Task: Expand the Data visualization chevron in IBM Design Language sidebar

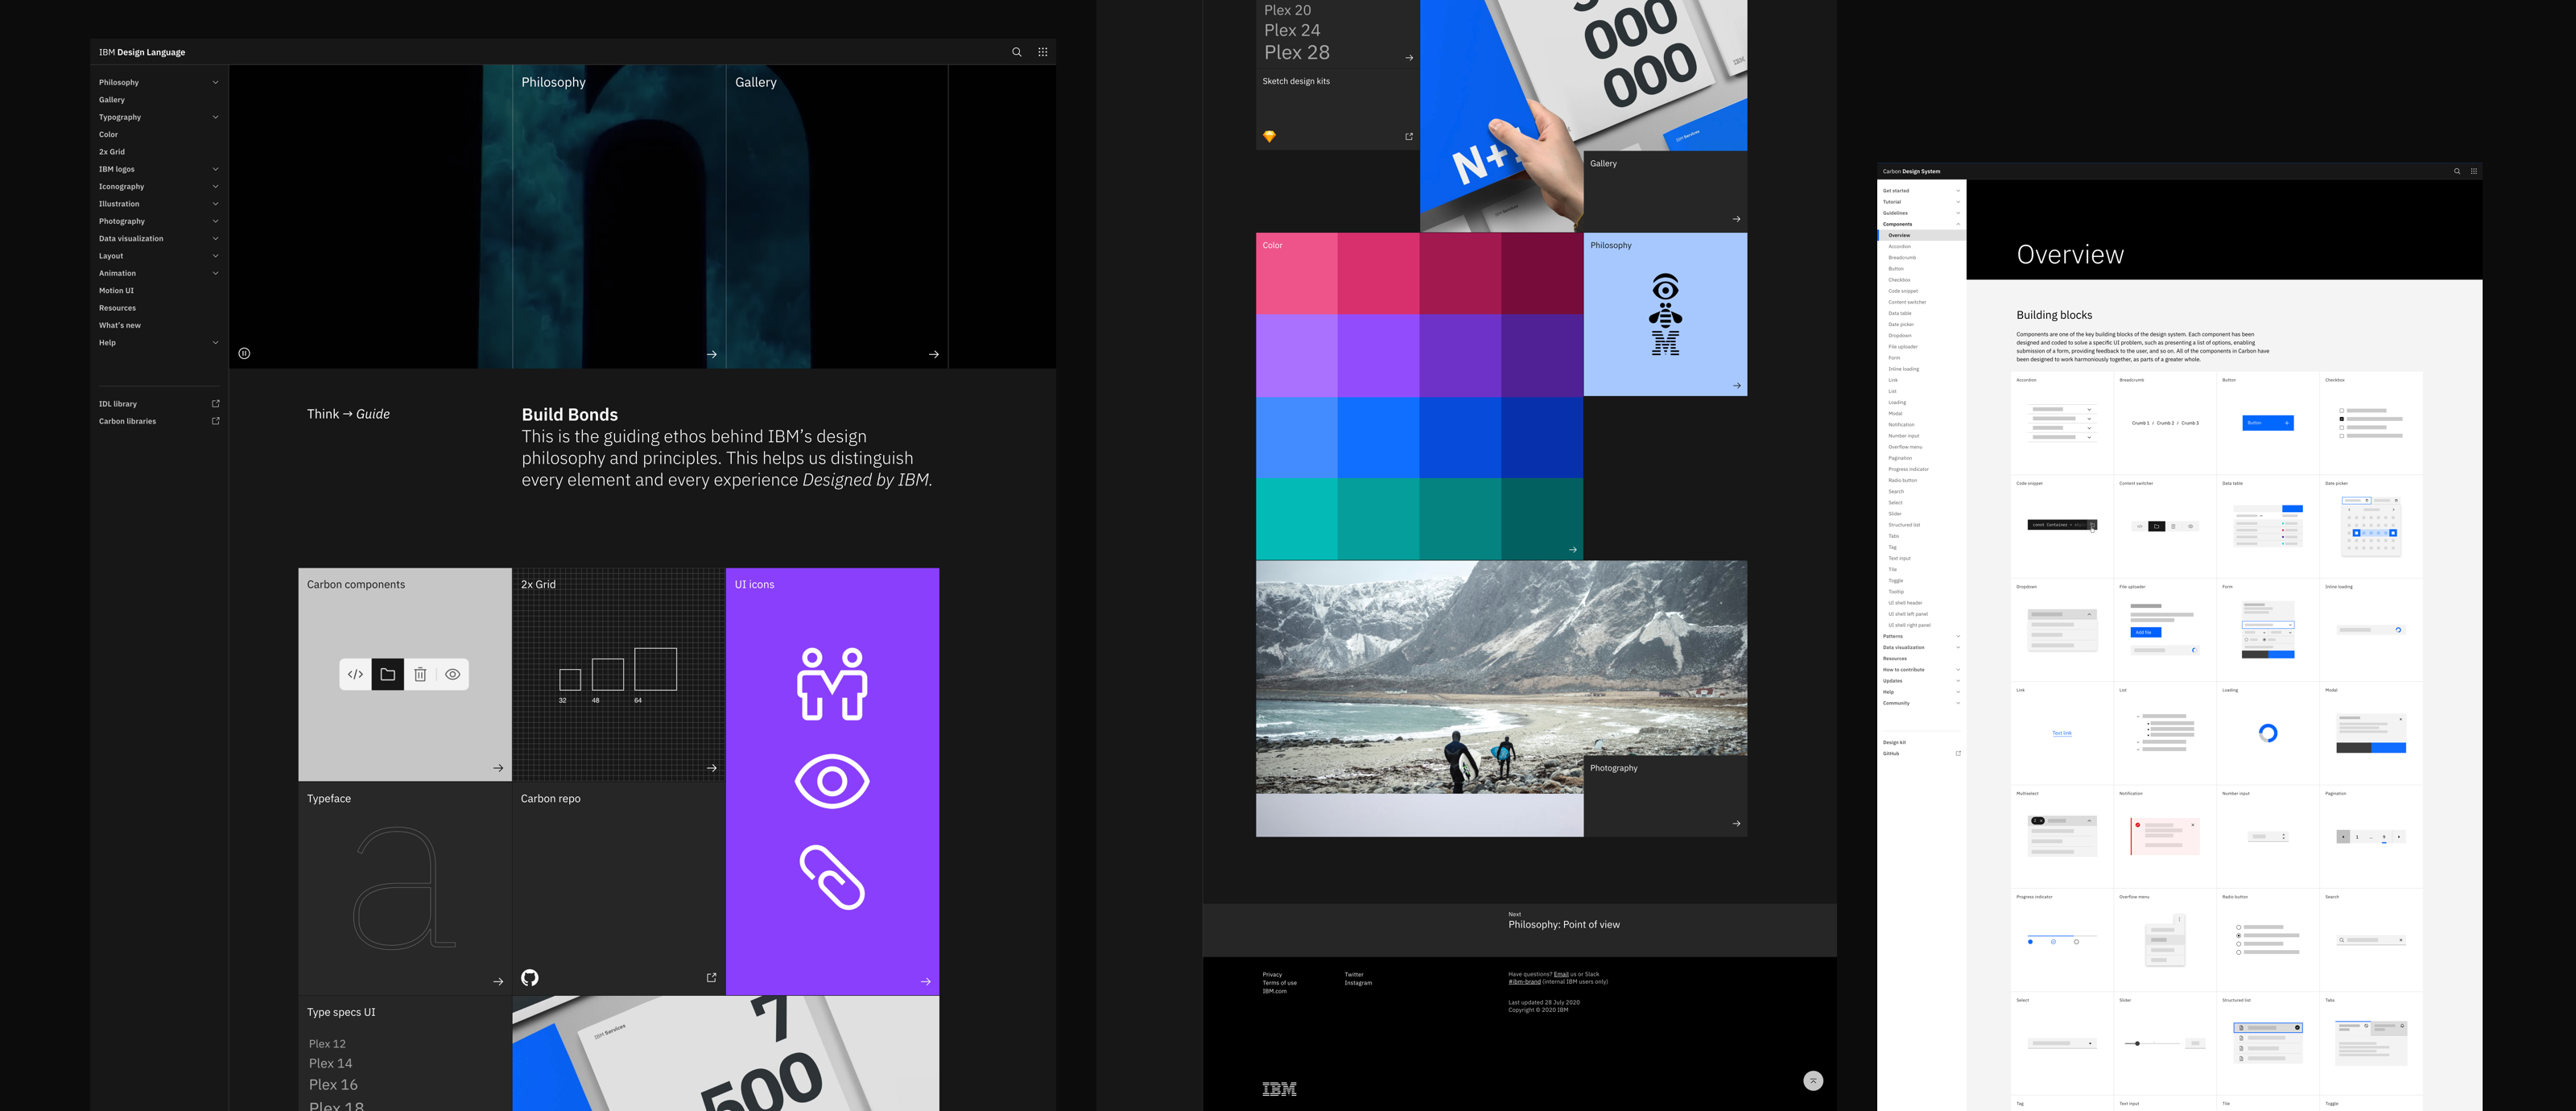Action: 215,238
